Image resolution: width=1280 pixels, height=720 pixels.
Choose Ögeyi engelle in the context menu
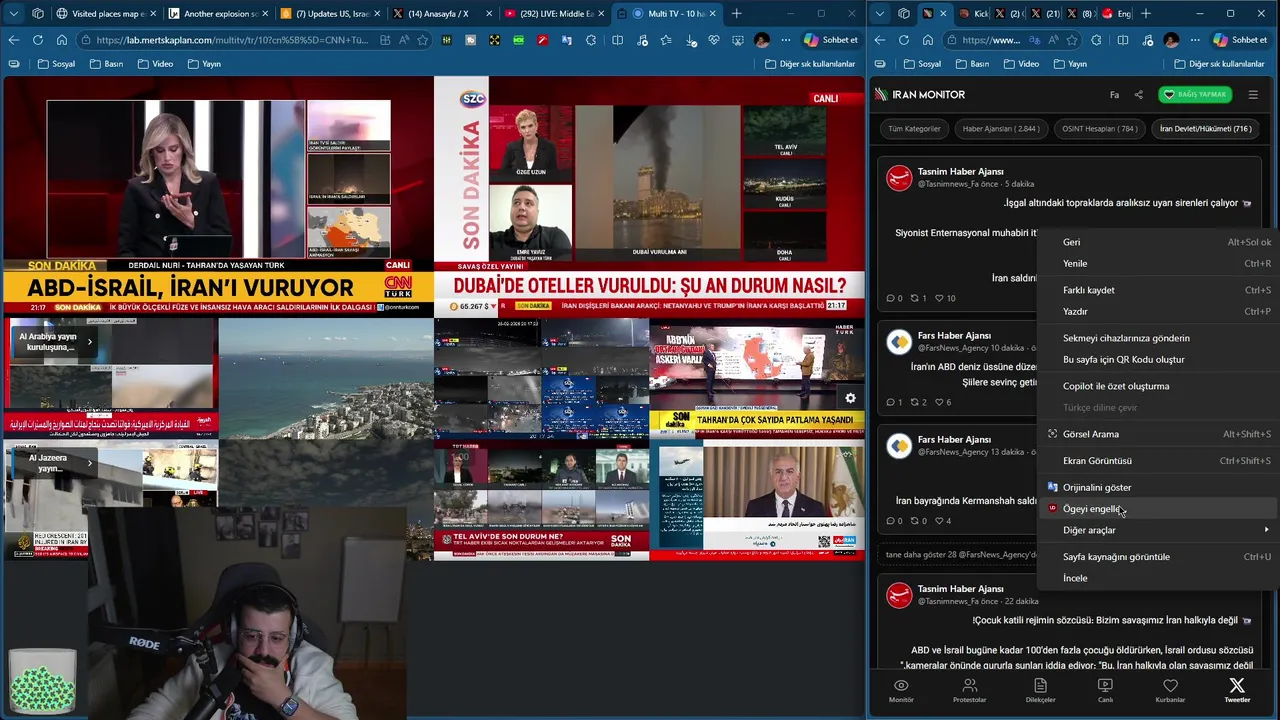pos(1156,509)
